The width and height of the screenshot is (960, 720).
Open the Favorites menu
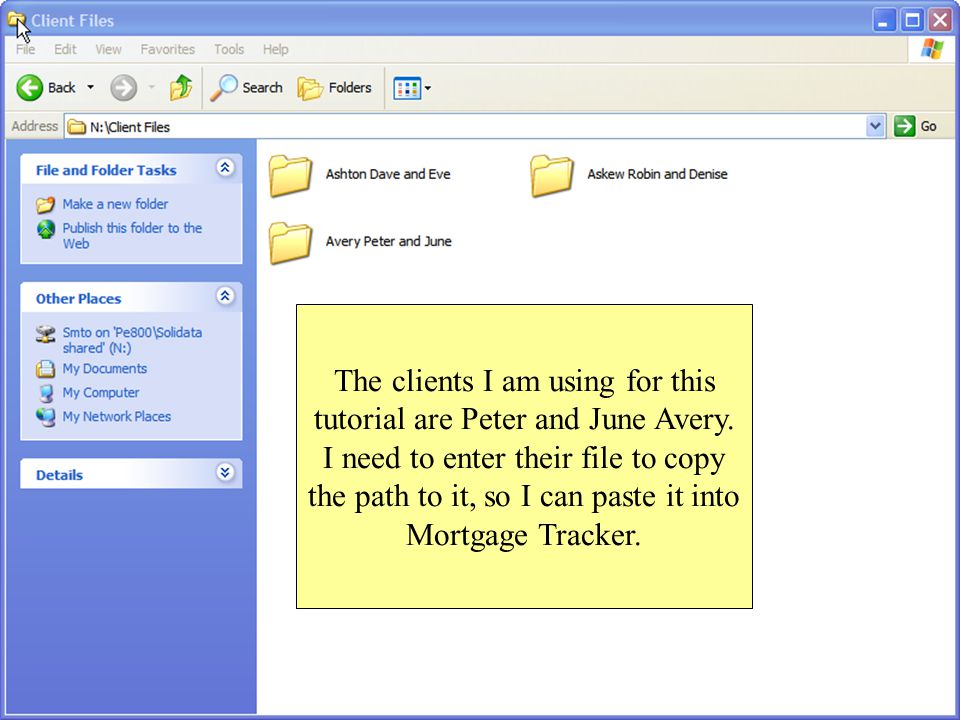167,49
